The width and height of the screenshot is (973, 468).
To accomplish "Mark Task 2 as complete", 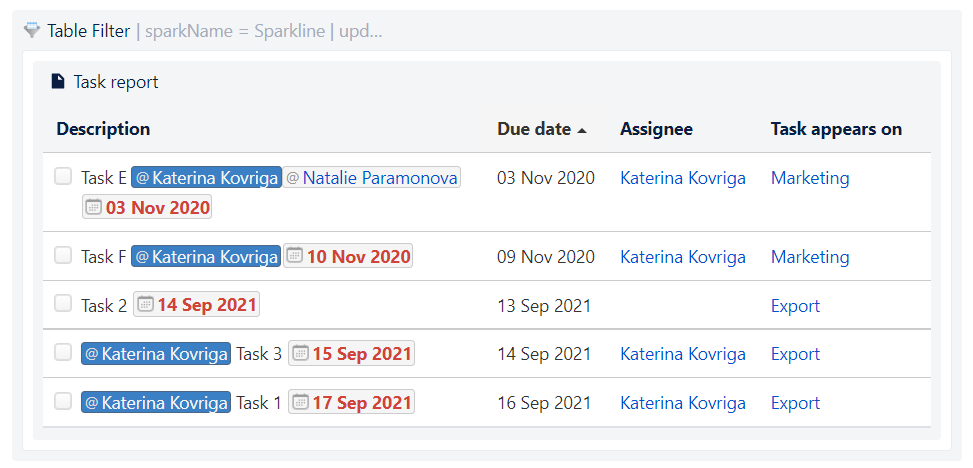I will click(63, 304).
